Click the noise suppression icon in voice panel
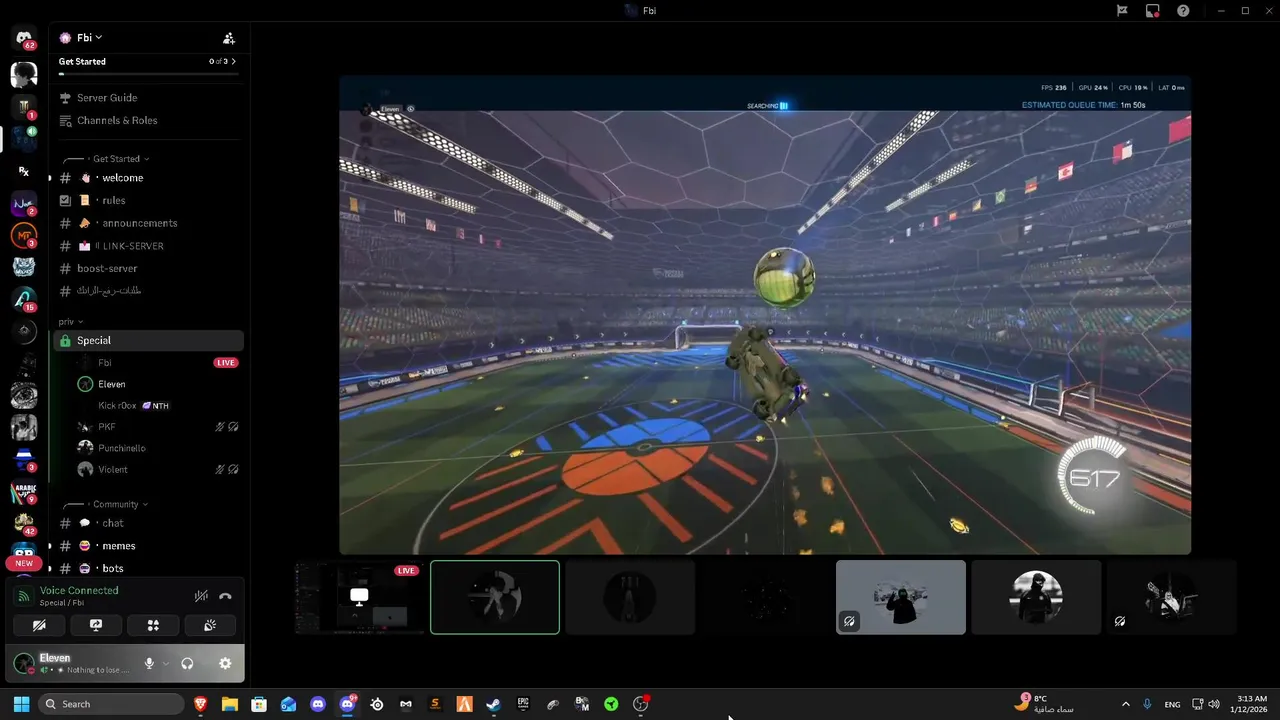1280x720 pixels. 201,596
